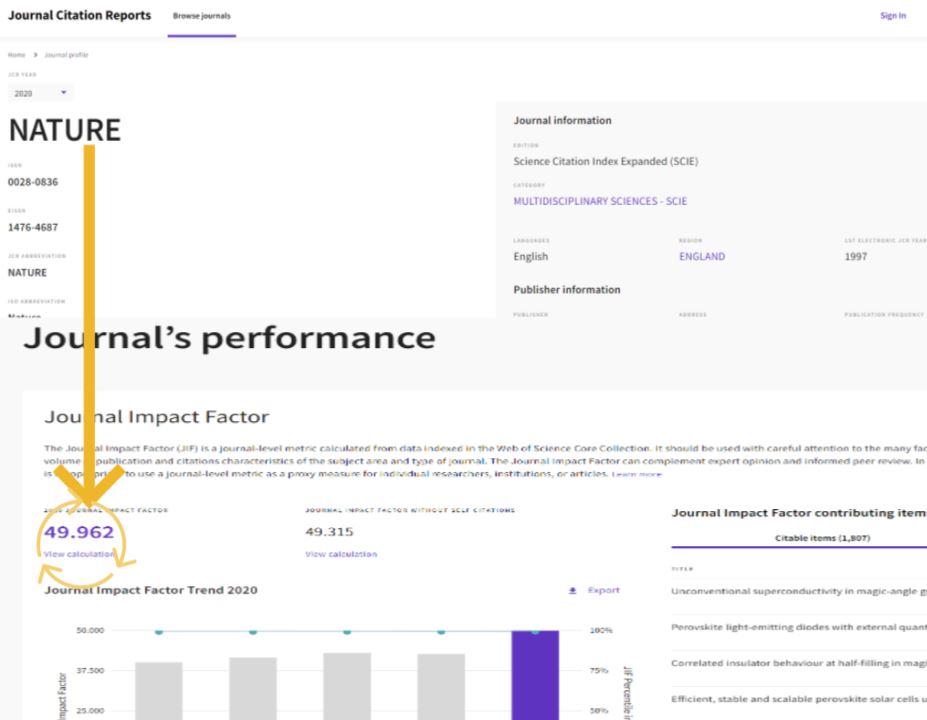This screenshot has width=927, height=720.
Task: Click the 49.962 impact factor value
Action: click(79, 532)
